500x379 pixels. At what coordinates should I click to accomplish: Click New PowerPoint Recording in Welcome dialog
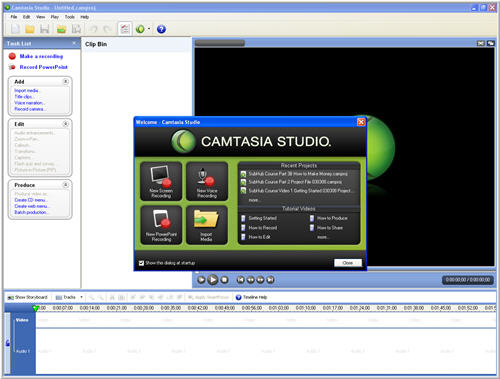pyautogui.click(x=161, y=225)
